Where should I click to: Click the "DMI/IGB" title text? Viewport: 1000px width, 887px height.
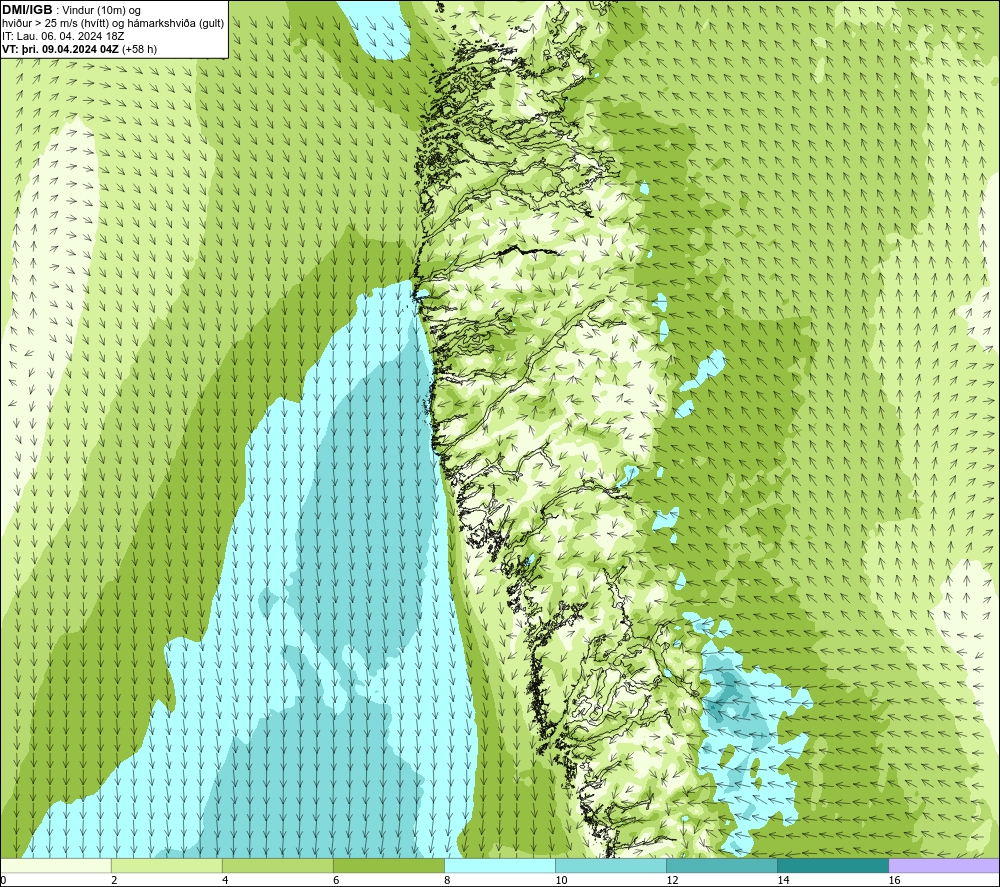point(27,10)
